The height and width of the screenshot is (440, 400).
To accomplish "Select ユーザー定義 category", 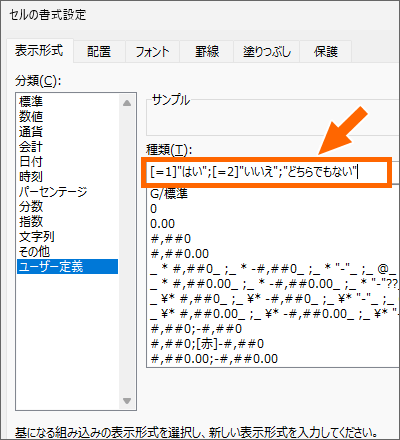I will [68, 267].
